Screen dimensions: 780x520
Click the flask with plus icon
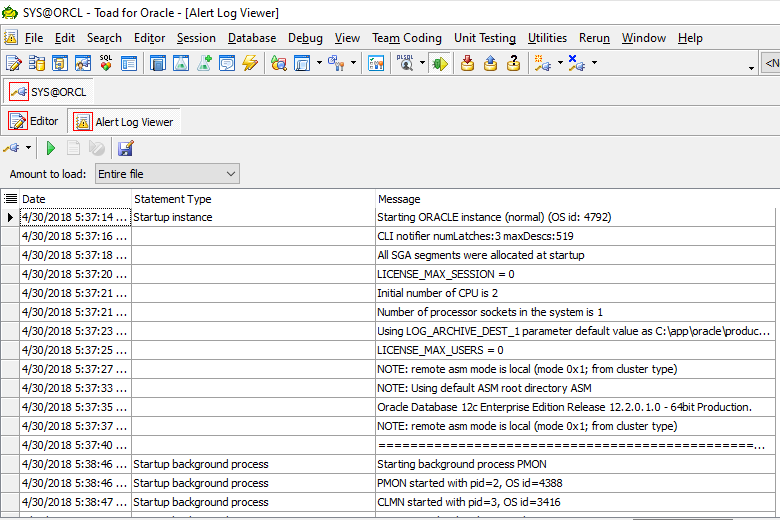point(204,63)
